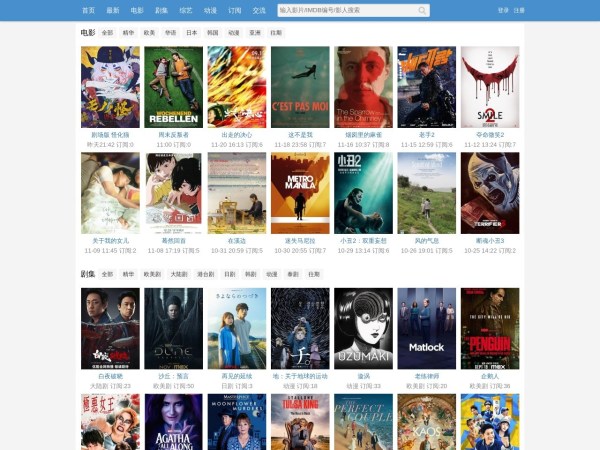This screenshot has height=450, width=600.
Task: Open the Matlock series poster
Action: (x=426, y=329)
